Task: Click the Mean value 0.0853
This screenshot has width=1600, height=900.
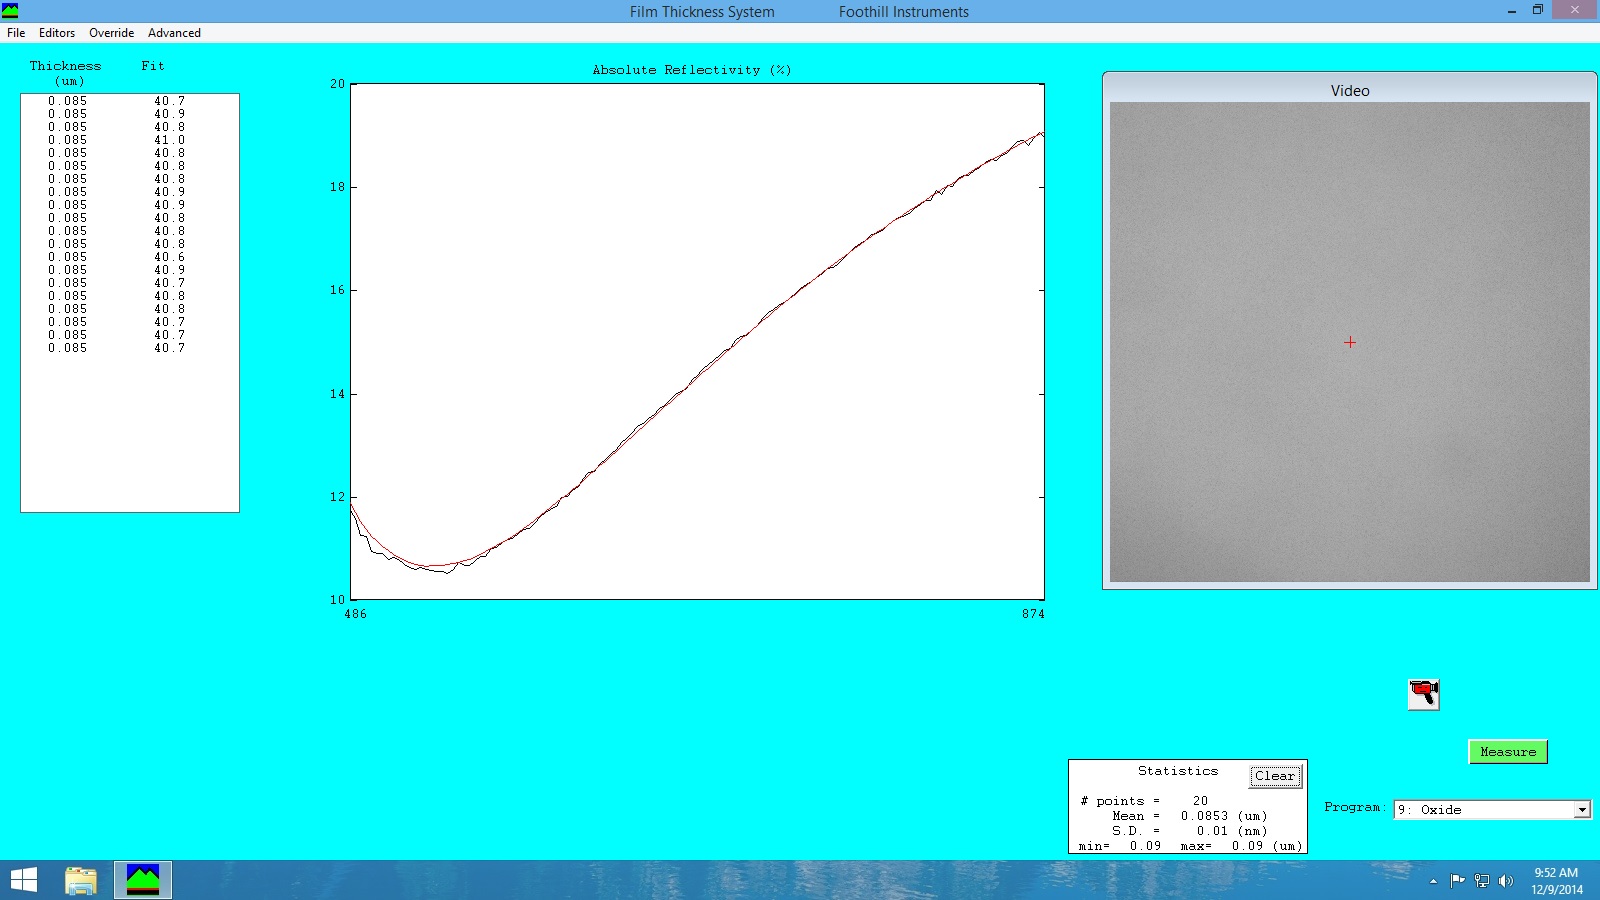Action: pyautogui.click(x=1204, y=816)
